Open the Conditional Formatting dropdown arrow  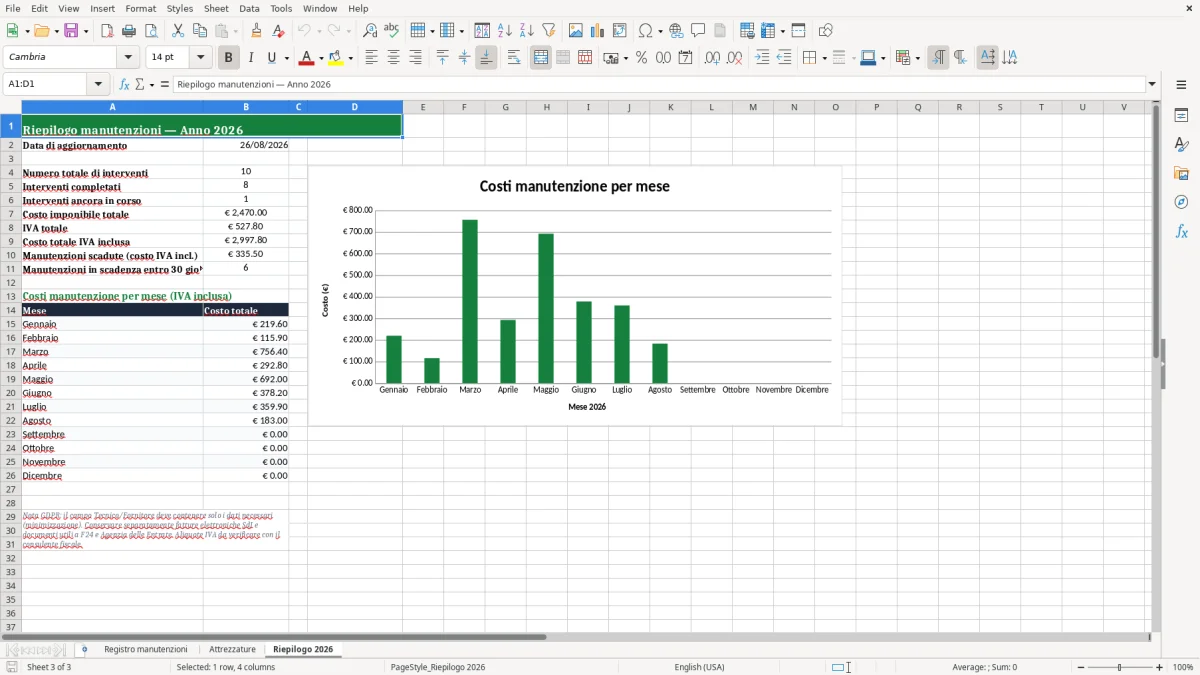pyautogui.click(x=917, y=58)
